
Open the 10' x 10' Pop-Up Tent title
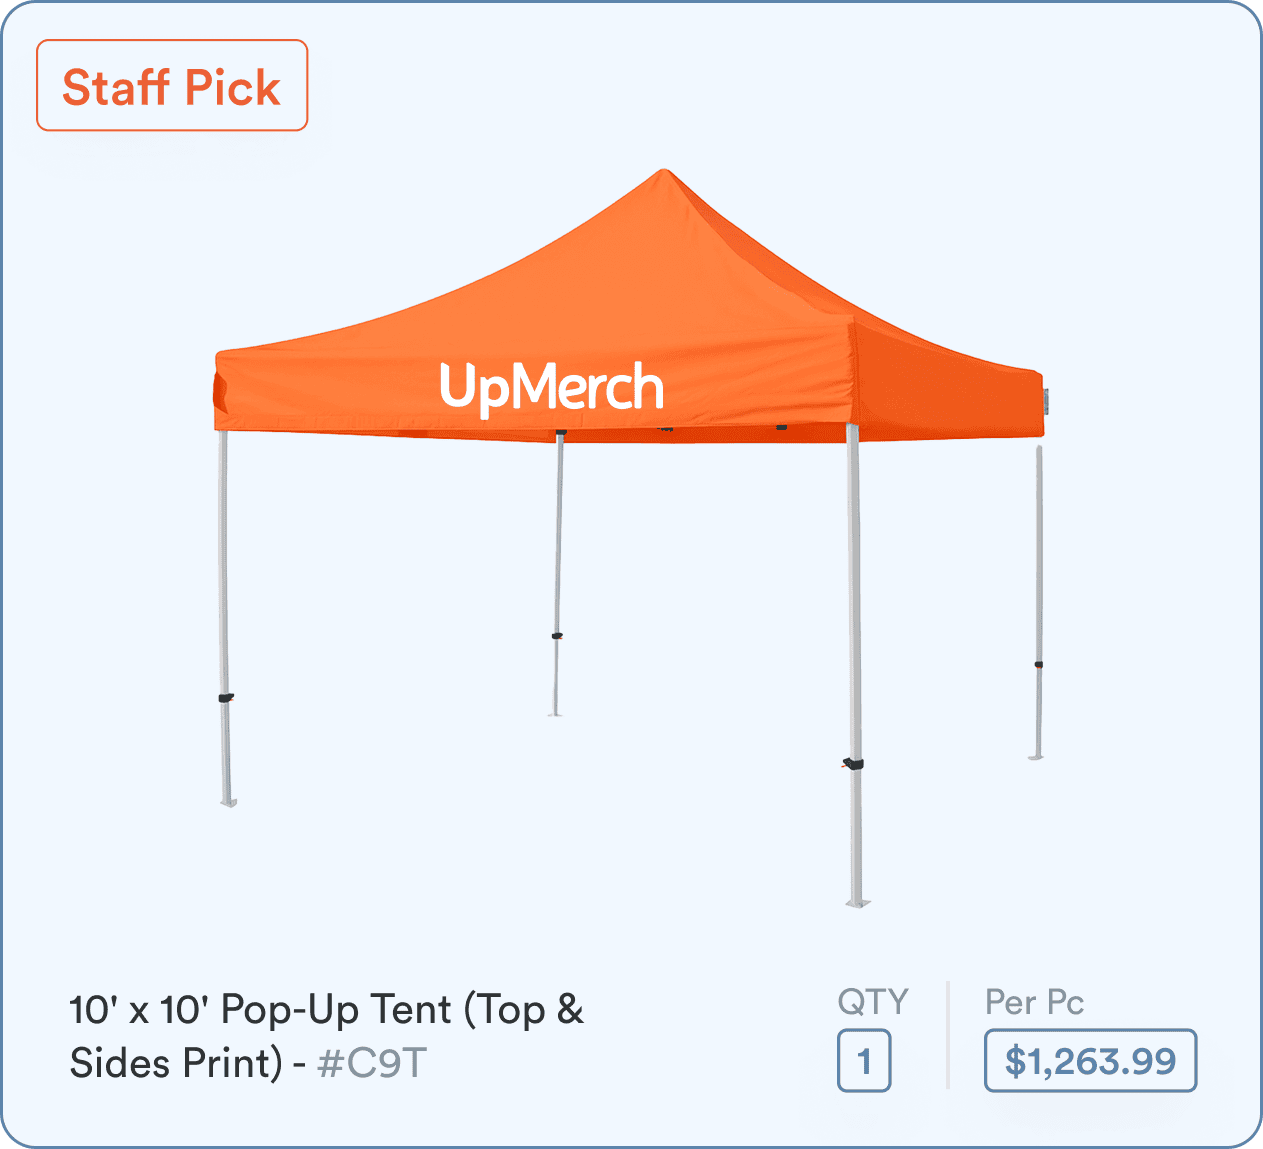point(326,1036)
